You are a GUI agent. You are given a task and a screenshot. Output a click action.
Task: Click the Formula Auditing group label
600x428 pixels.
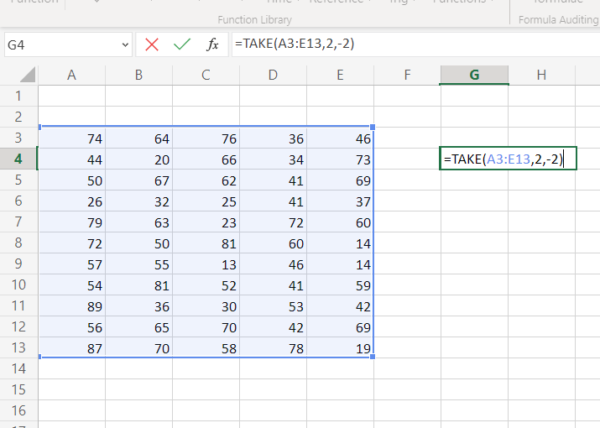click(559, 20)
